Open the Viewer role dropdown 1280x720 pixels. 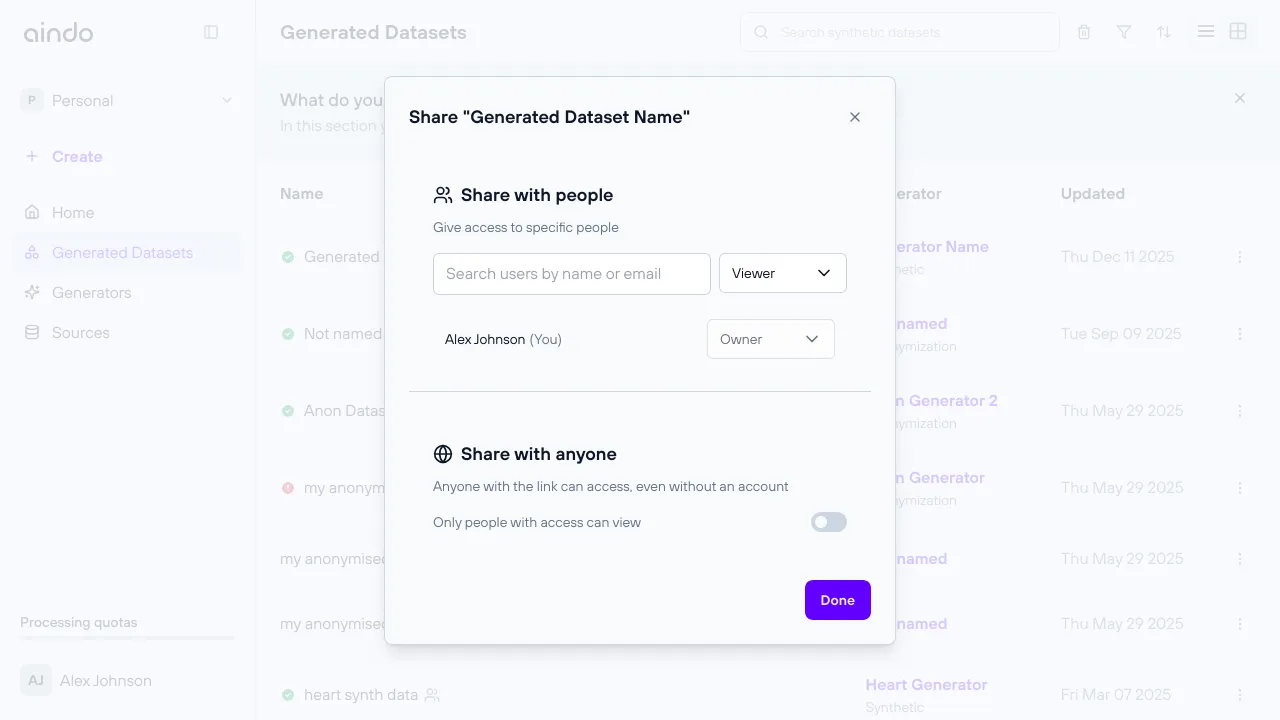tap(783, 273)
